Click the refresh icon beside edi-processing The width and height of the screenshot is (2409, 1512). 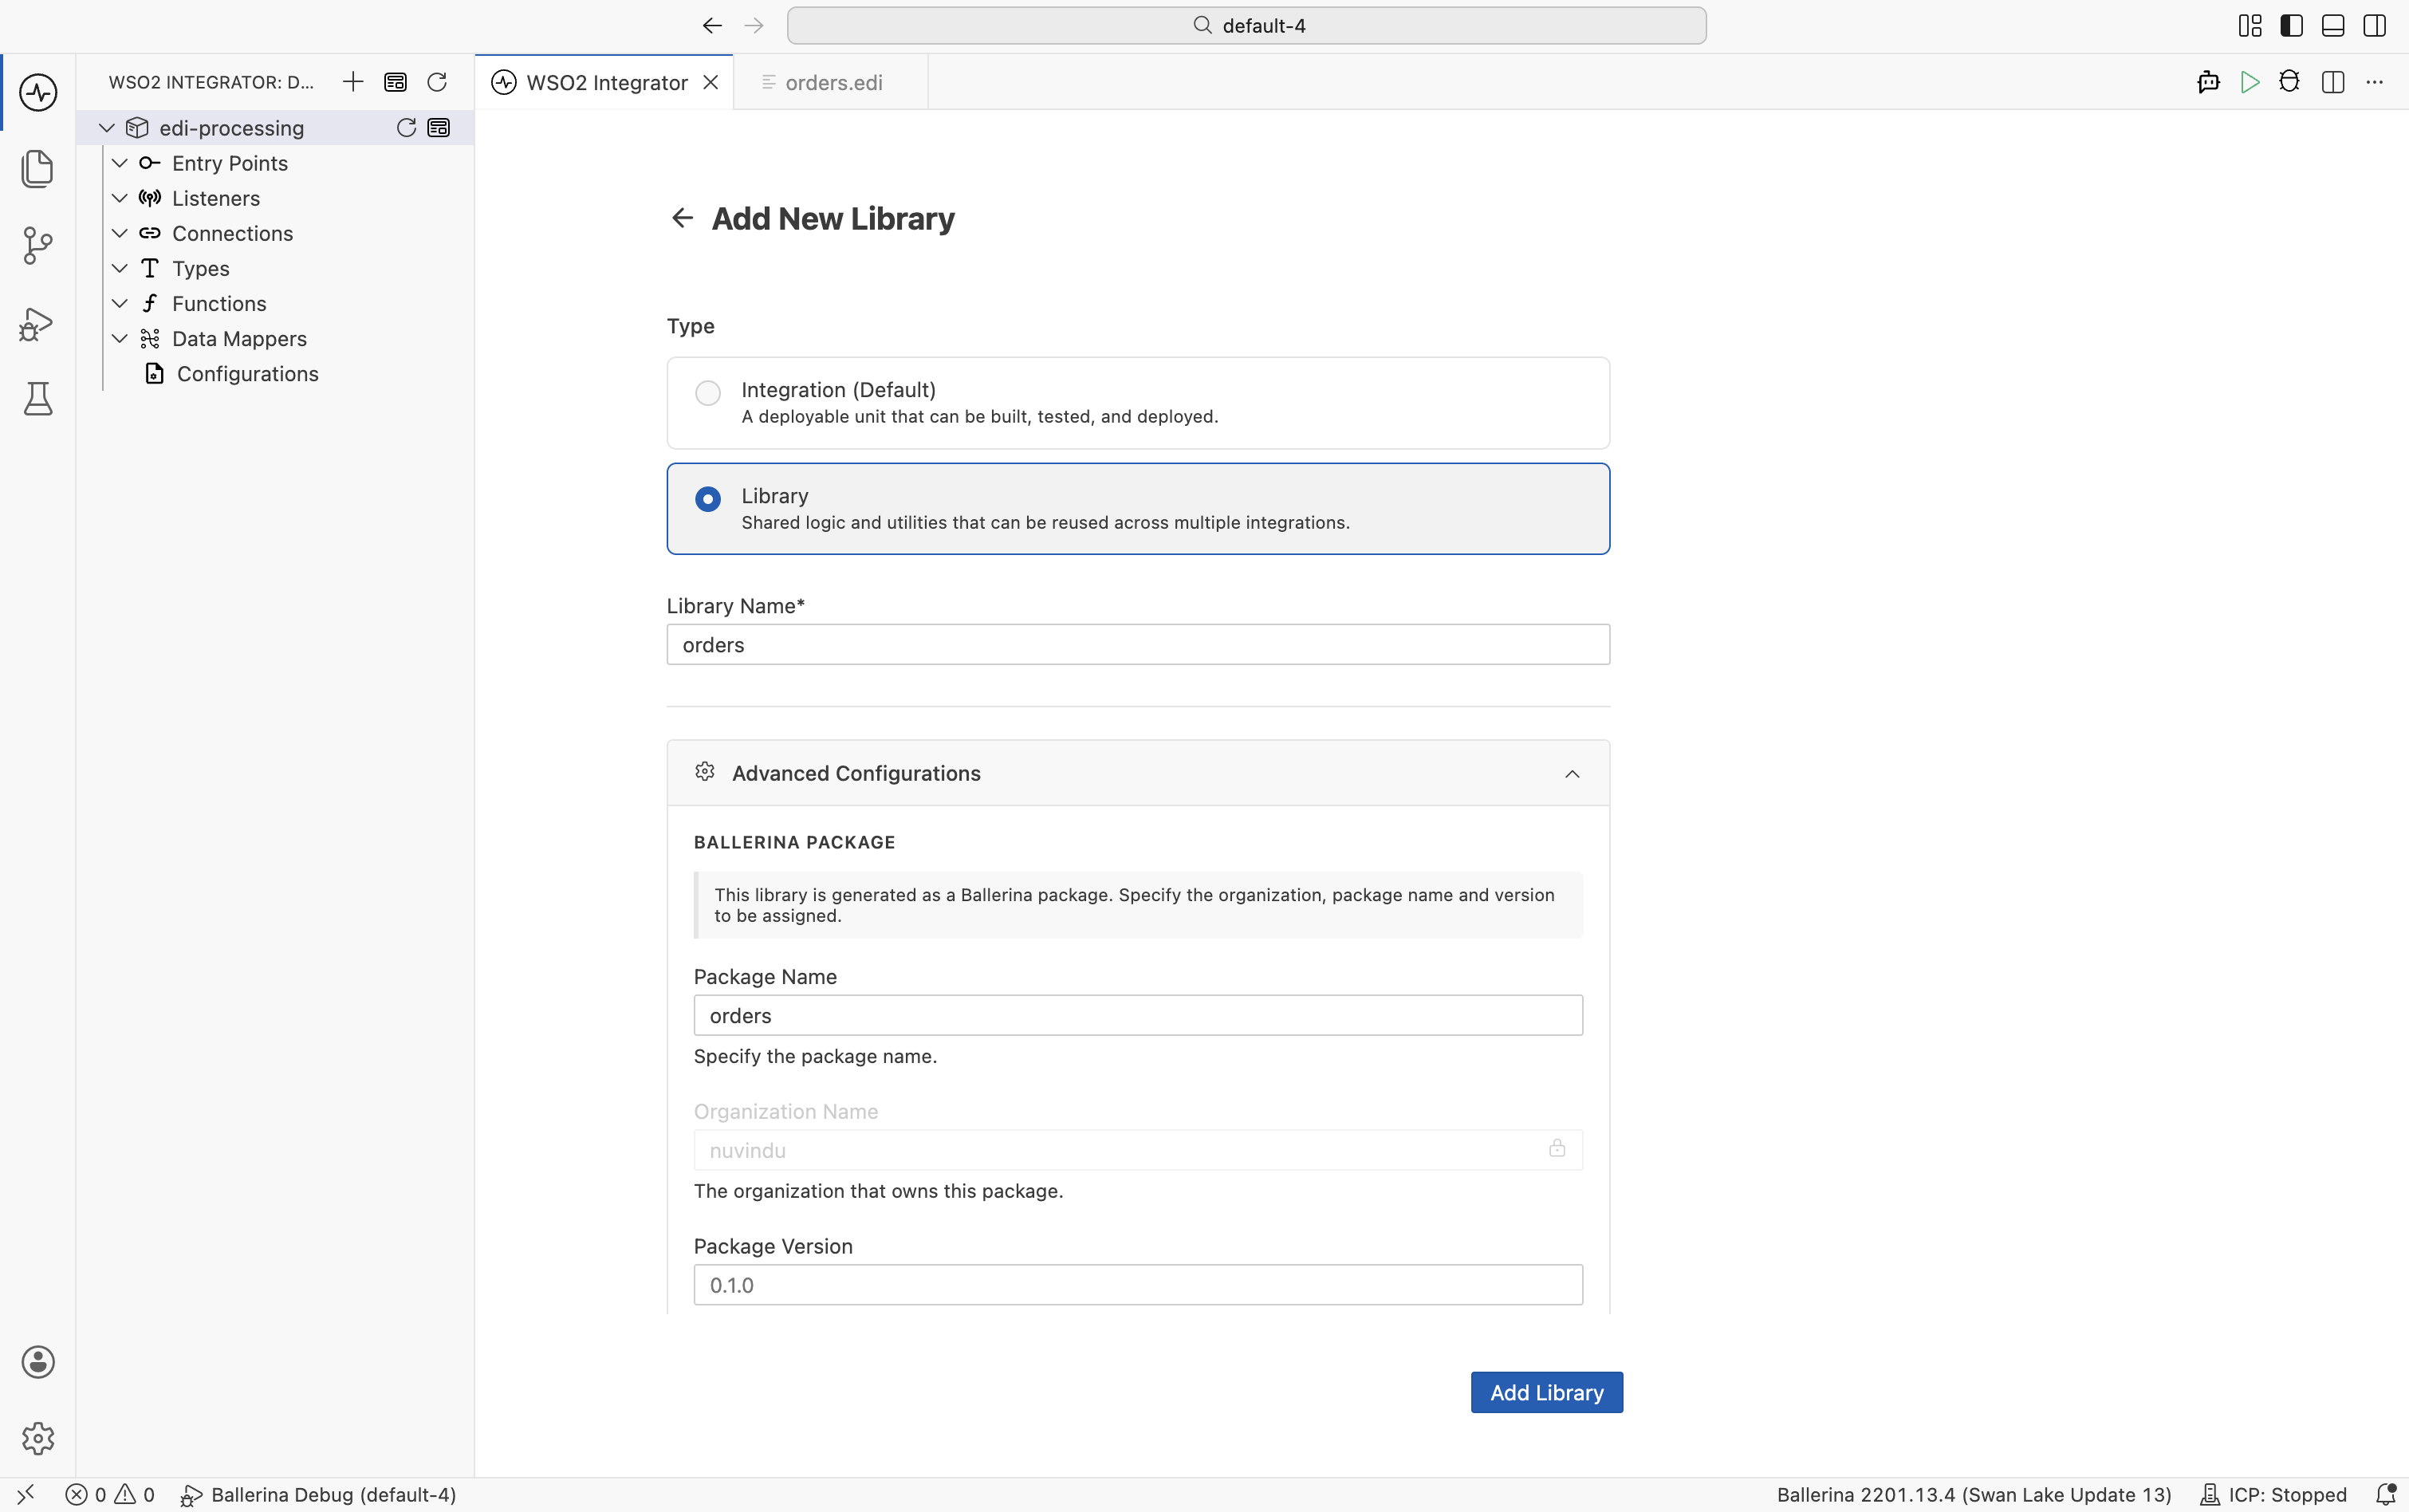tap(406, 127)
